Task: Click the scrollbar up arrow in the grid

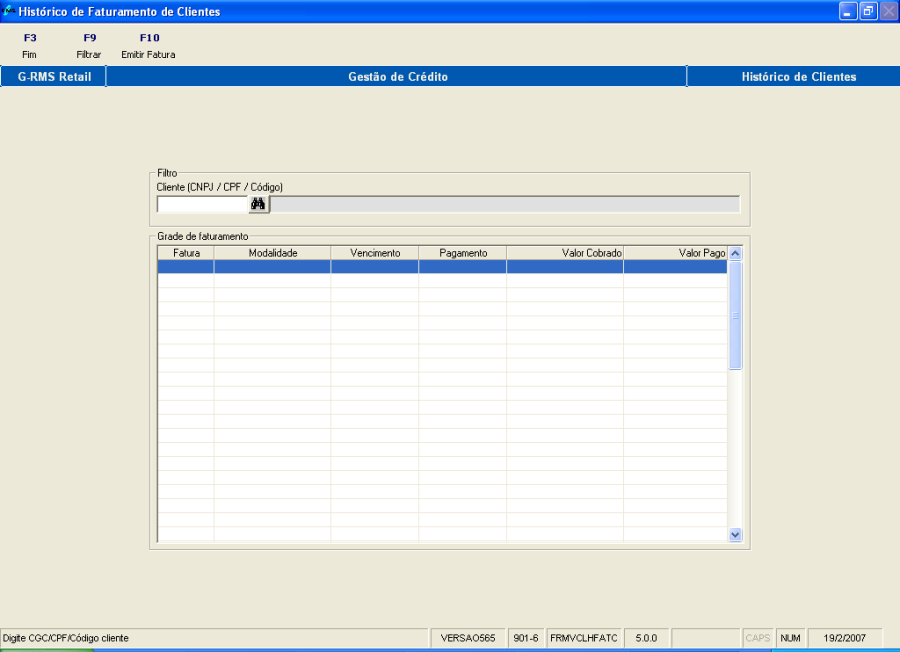Action: (x=735, y=253)
